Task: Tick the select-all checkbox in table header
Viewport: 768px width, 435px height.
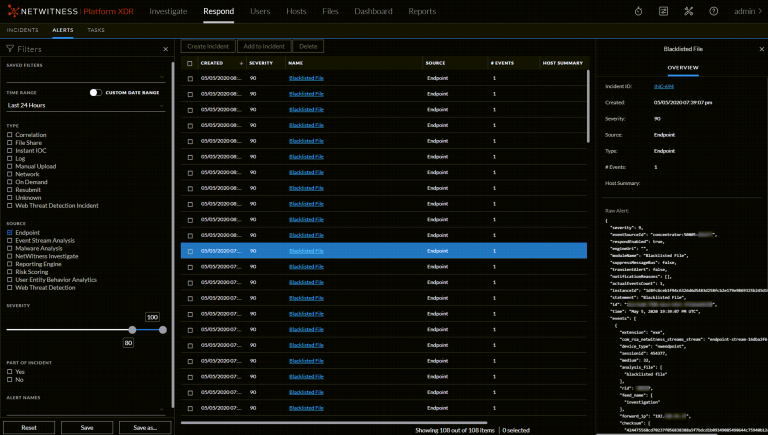Action: click(190, 63)
